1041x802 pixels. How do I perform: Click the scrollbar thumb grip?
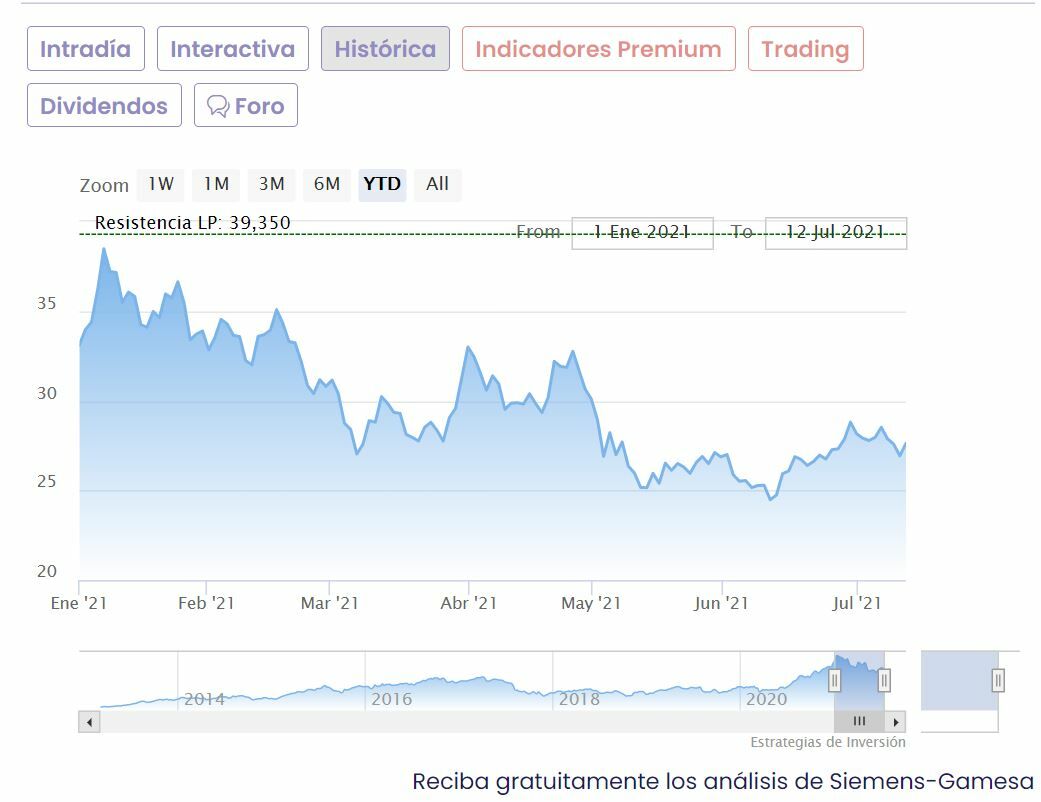click(x=859, y=721)
